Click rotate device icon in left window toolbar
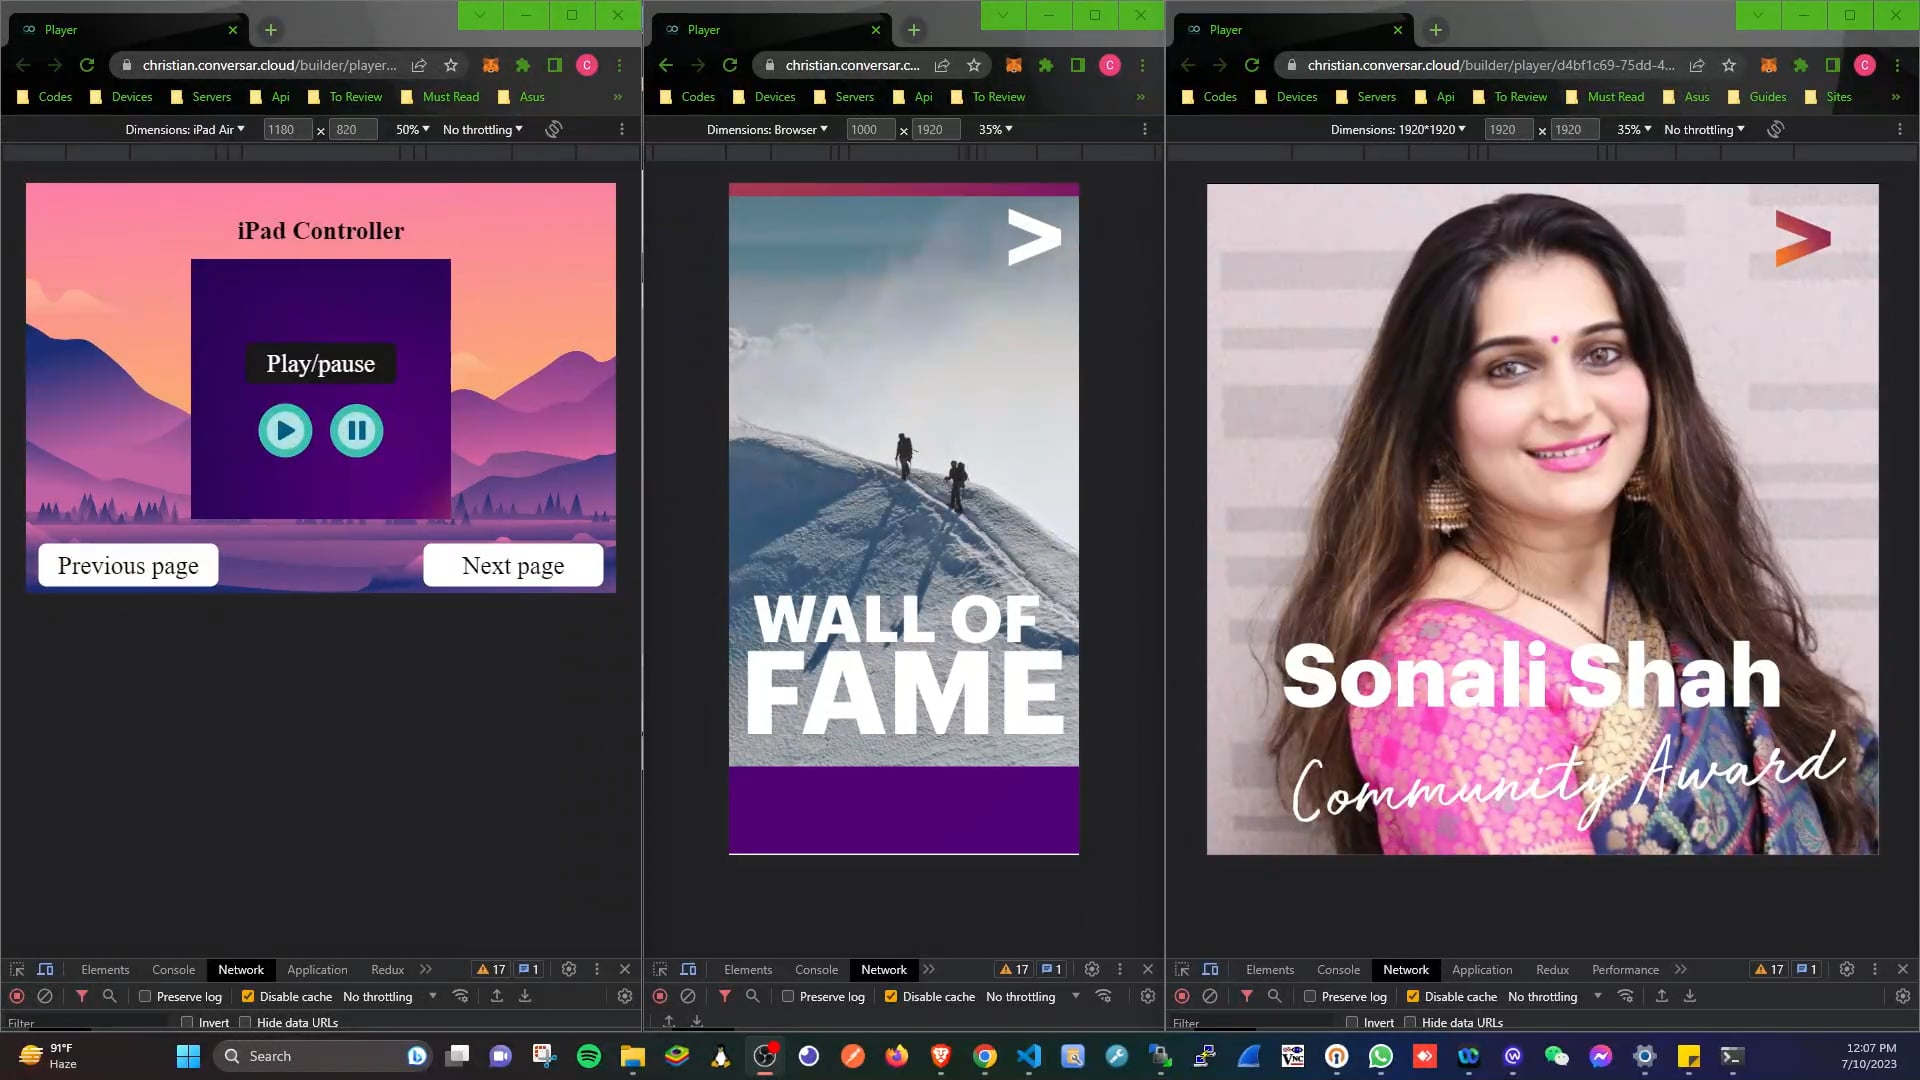The height and width of the screenshot is (1080, 1920). 554,129
